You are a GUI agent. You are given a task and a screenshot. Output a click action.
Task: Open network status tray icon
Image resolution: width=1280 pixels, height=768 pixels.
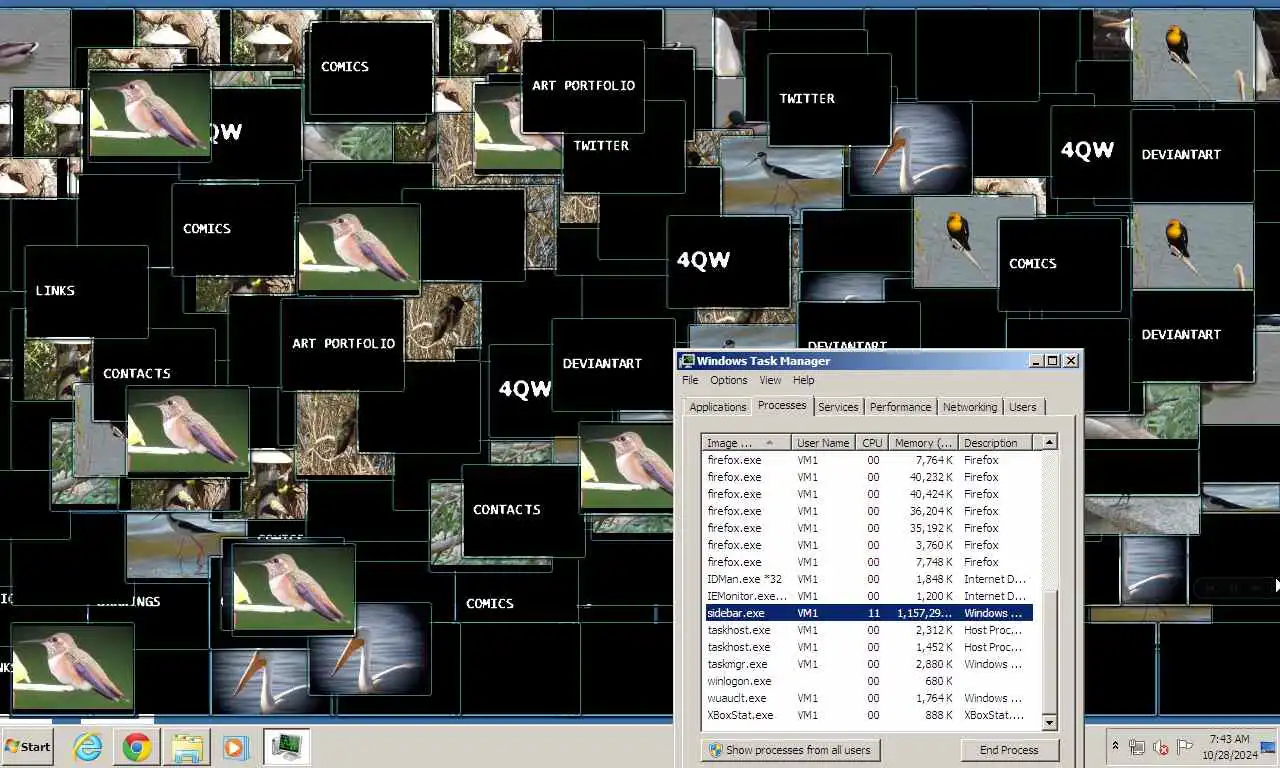click(x=1137, y=747)
